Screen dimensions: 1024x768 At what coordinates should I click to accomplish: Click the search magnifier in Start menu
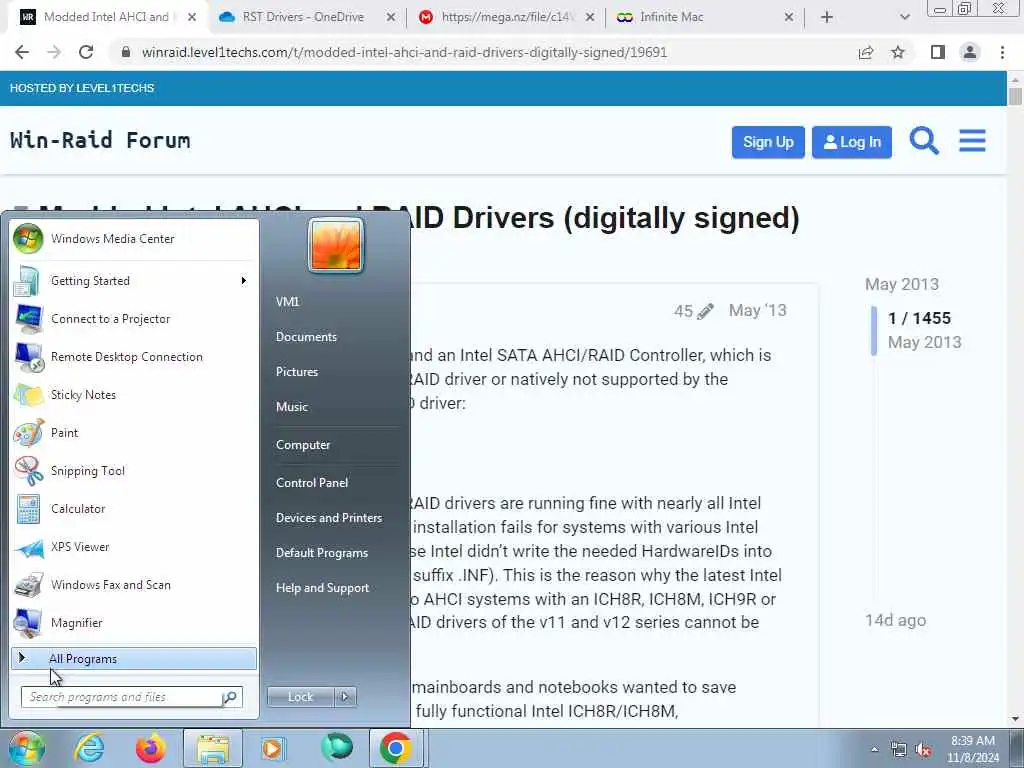click(x=231, y=697)
